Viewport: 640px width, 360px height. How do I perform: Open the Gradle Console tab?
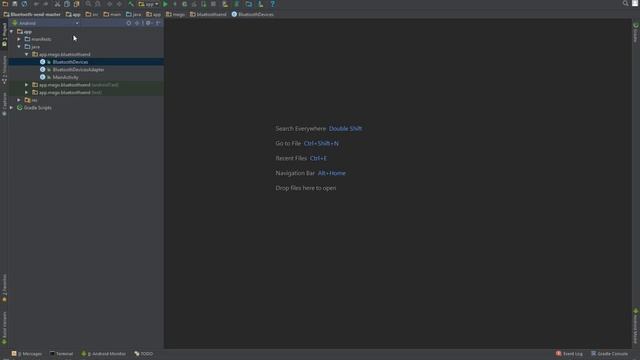609,354
